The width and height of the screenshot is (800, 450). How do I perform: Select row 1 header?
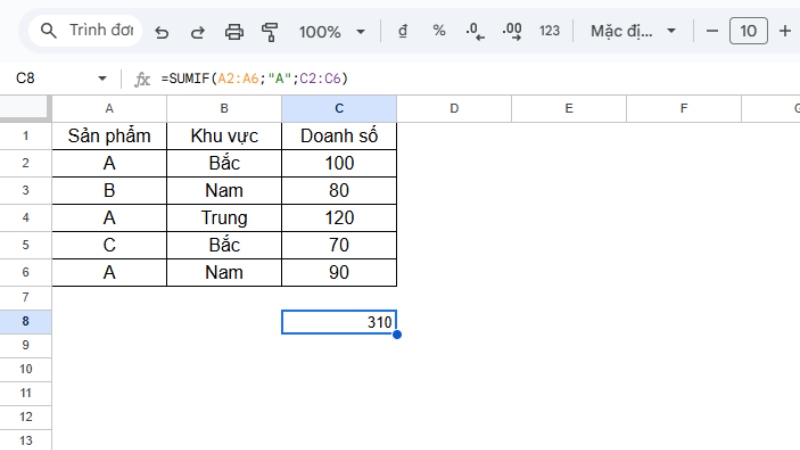[x=26, y=136]
